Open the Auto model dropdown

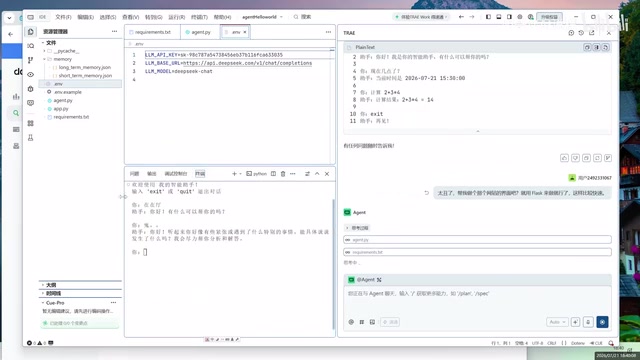[x=557, y=322]
